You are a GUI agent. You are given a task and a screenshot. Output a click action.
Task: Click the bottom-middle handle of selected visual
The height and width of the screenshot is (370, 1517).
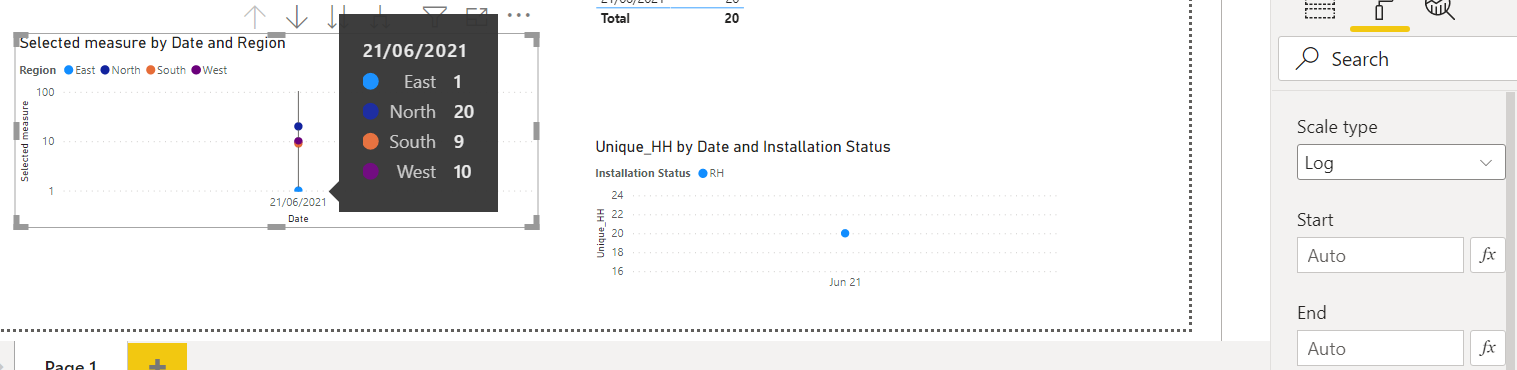(x=277, y=228)
